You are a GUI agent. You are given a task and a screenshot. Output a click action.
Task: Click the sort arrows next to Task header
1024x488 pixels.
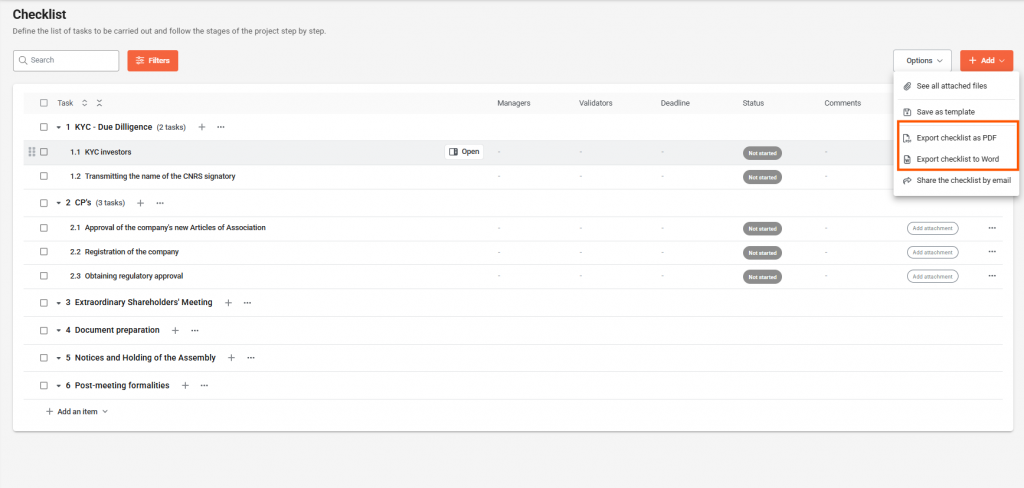point(85,103)
